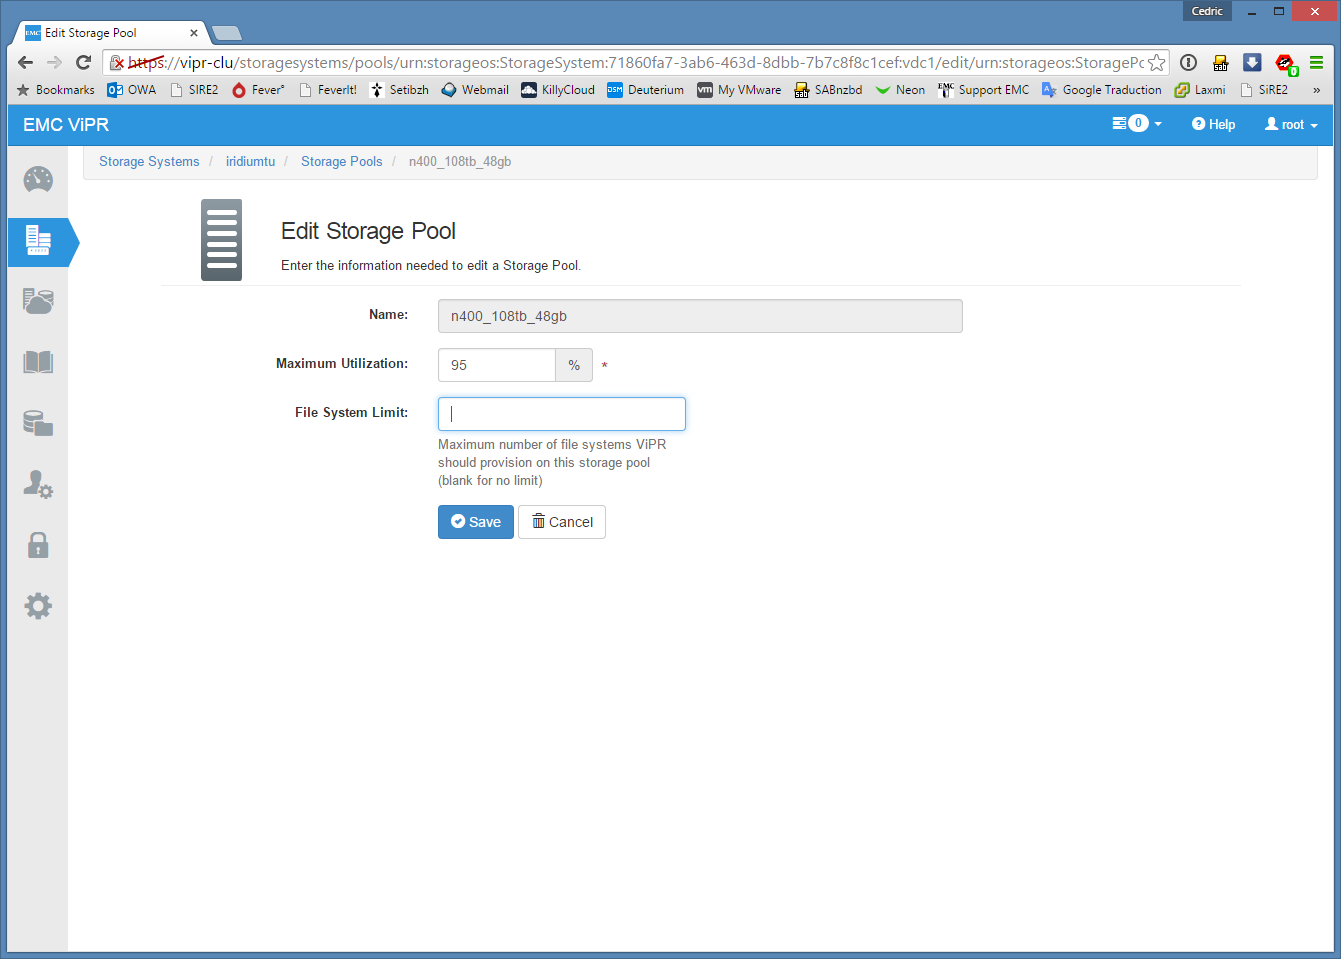Open the Help link in header
Image resolution: width=1341 pixels, height=959 pixels.
click(1213, 125)
